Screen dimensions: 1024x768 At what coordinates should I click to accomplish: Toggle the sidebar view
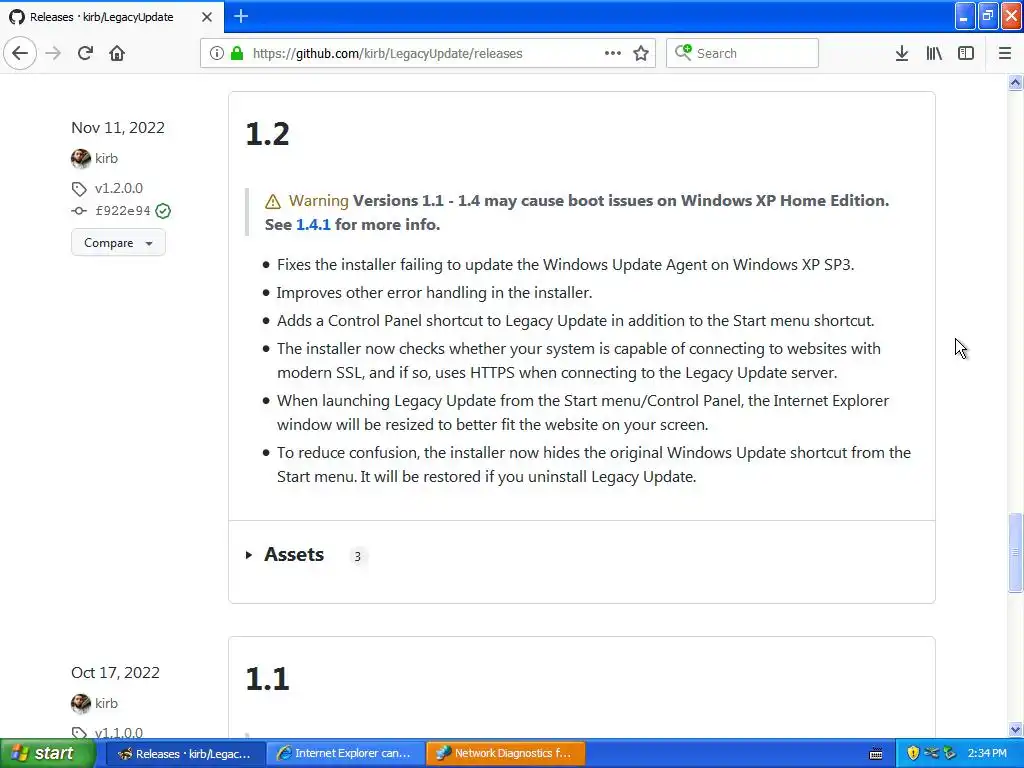coord(966,53)
